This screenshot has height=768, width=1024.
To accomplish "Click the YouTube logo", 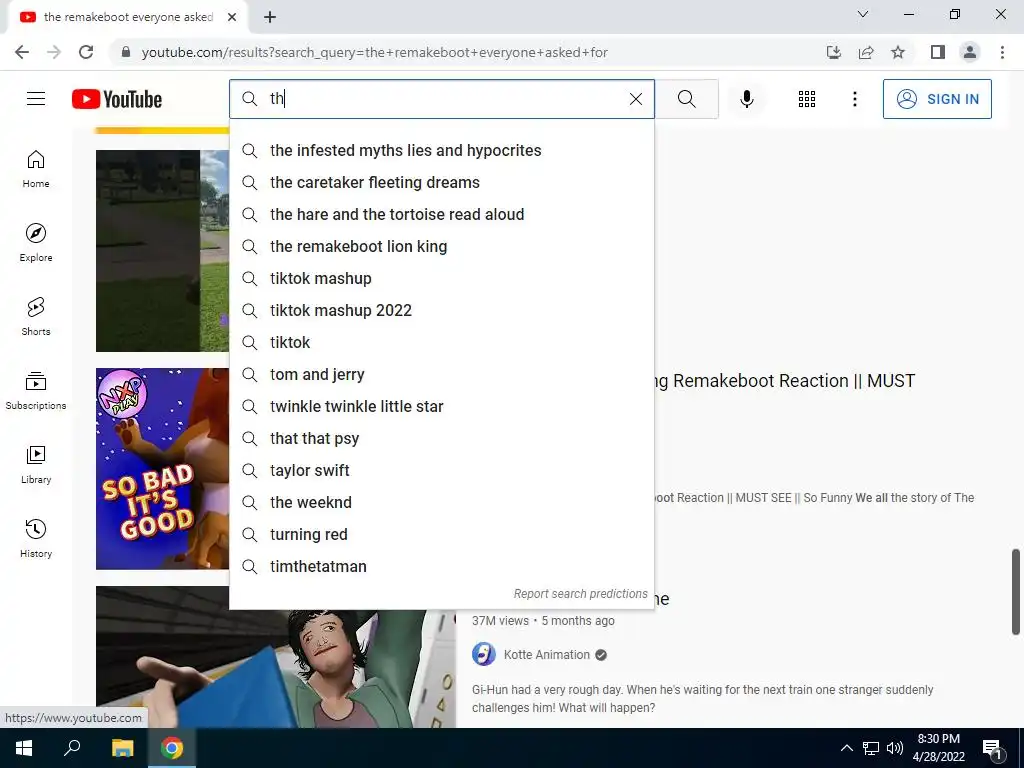I will point(117,99).
